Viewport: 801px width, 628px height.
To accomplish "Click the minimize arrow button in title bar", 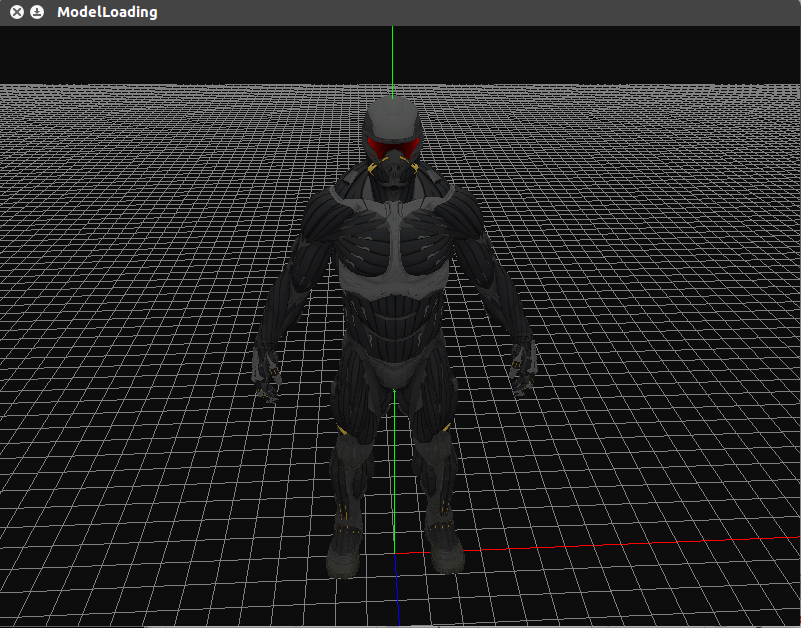I will 37,12.
